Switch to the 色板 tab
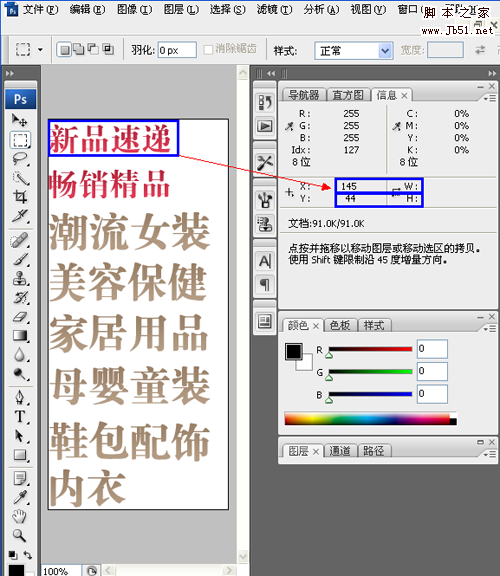 point(340,325)
